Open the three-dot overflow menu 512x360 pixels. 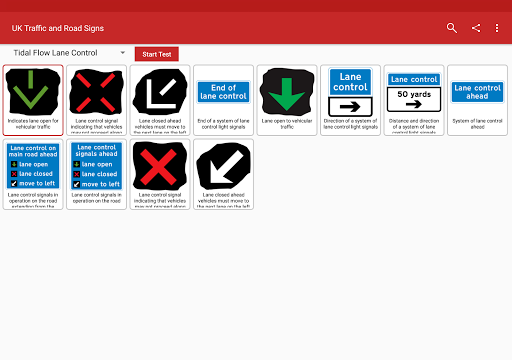[497, 28]
